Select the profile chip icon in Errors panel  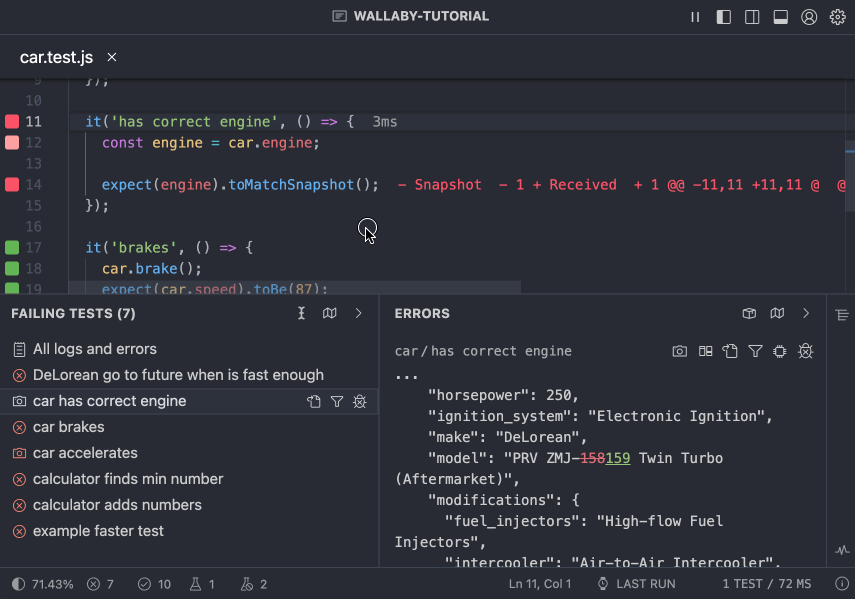click(781, 351)
